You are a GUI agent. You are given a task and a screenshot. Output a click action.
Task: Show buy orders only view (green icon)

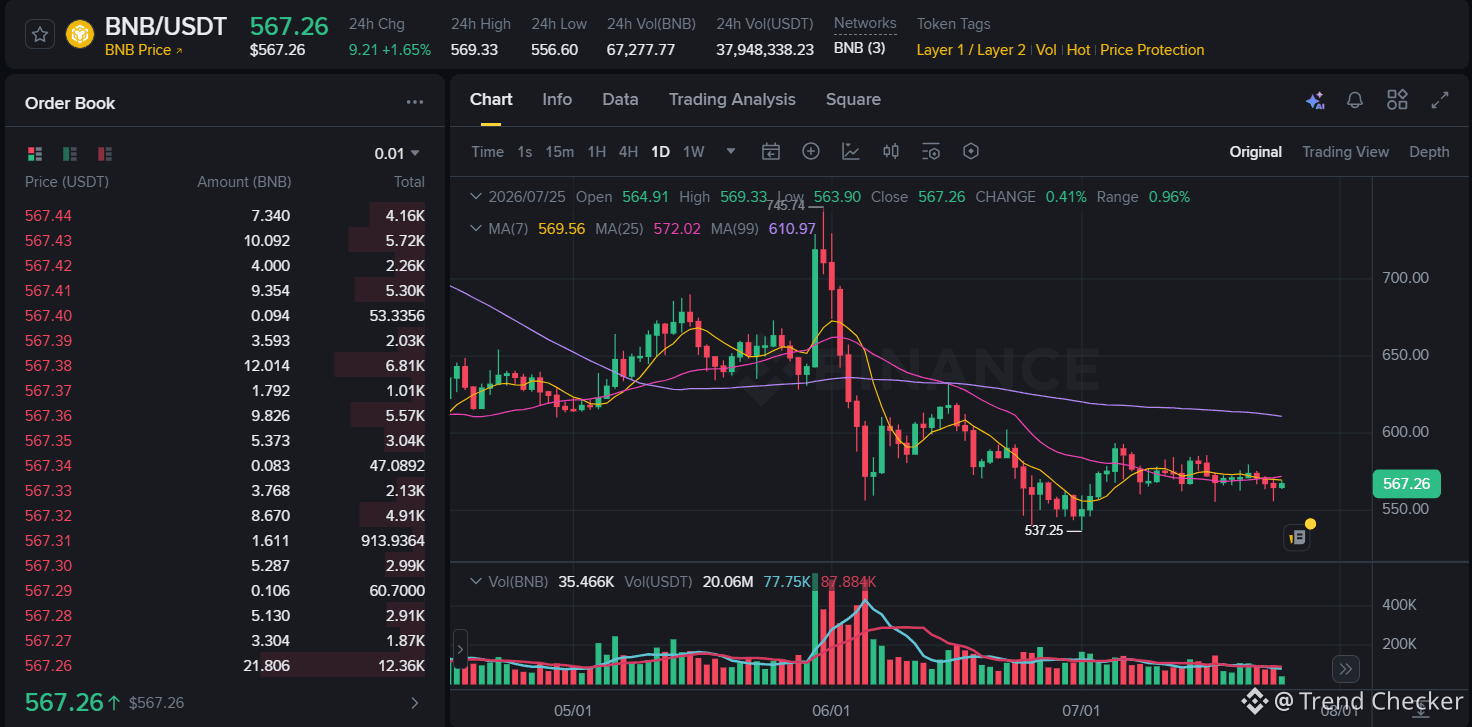pyautogui.click(x=70, y=153)
